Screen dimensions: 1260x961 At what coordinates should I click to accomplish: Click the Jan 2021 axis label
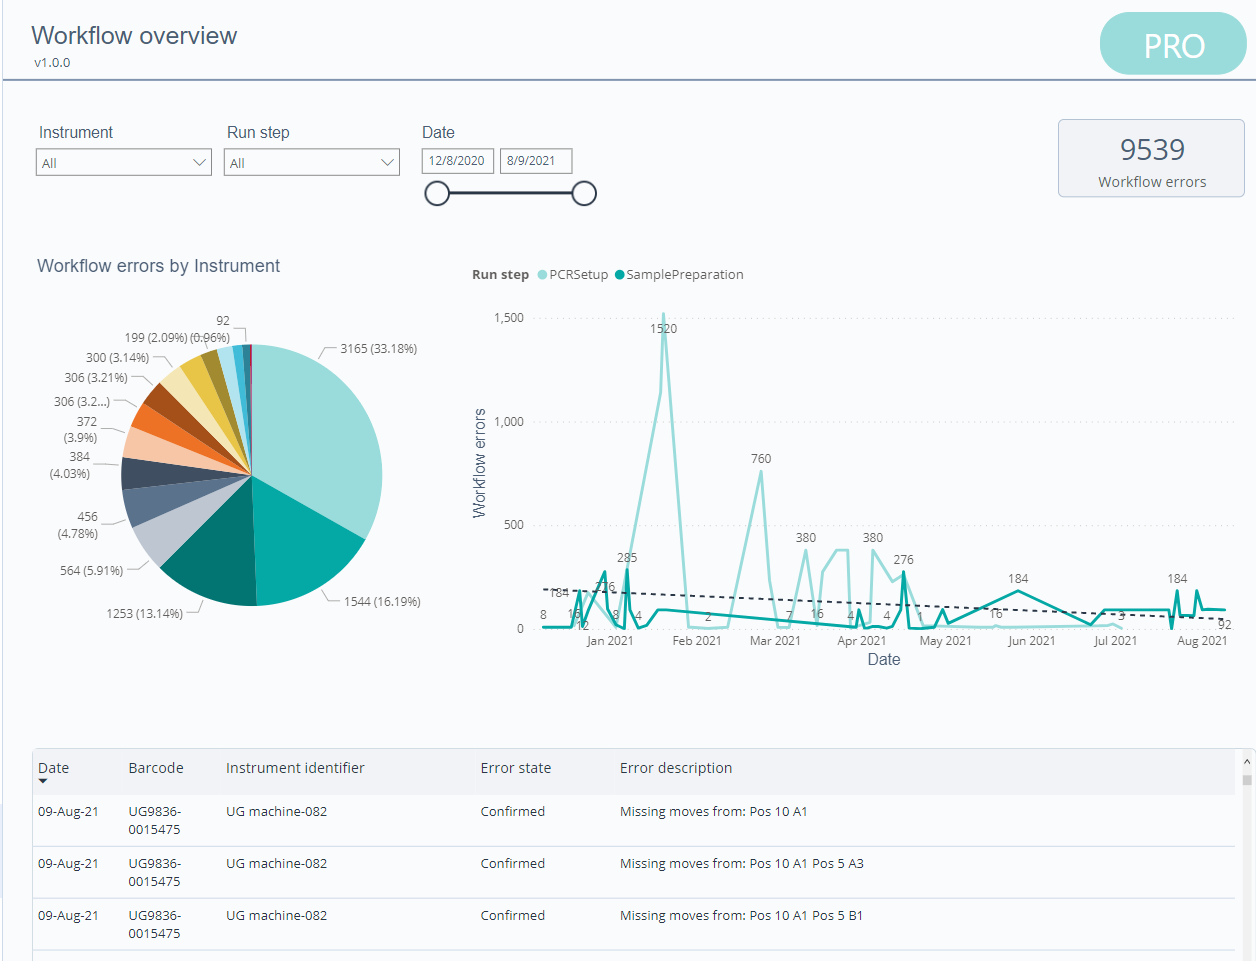click(x=610, y=641)
